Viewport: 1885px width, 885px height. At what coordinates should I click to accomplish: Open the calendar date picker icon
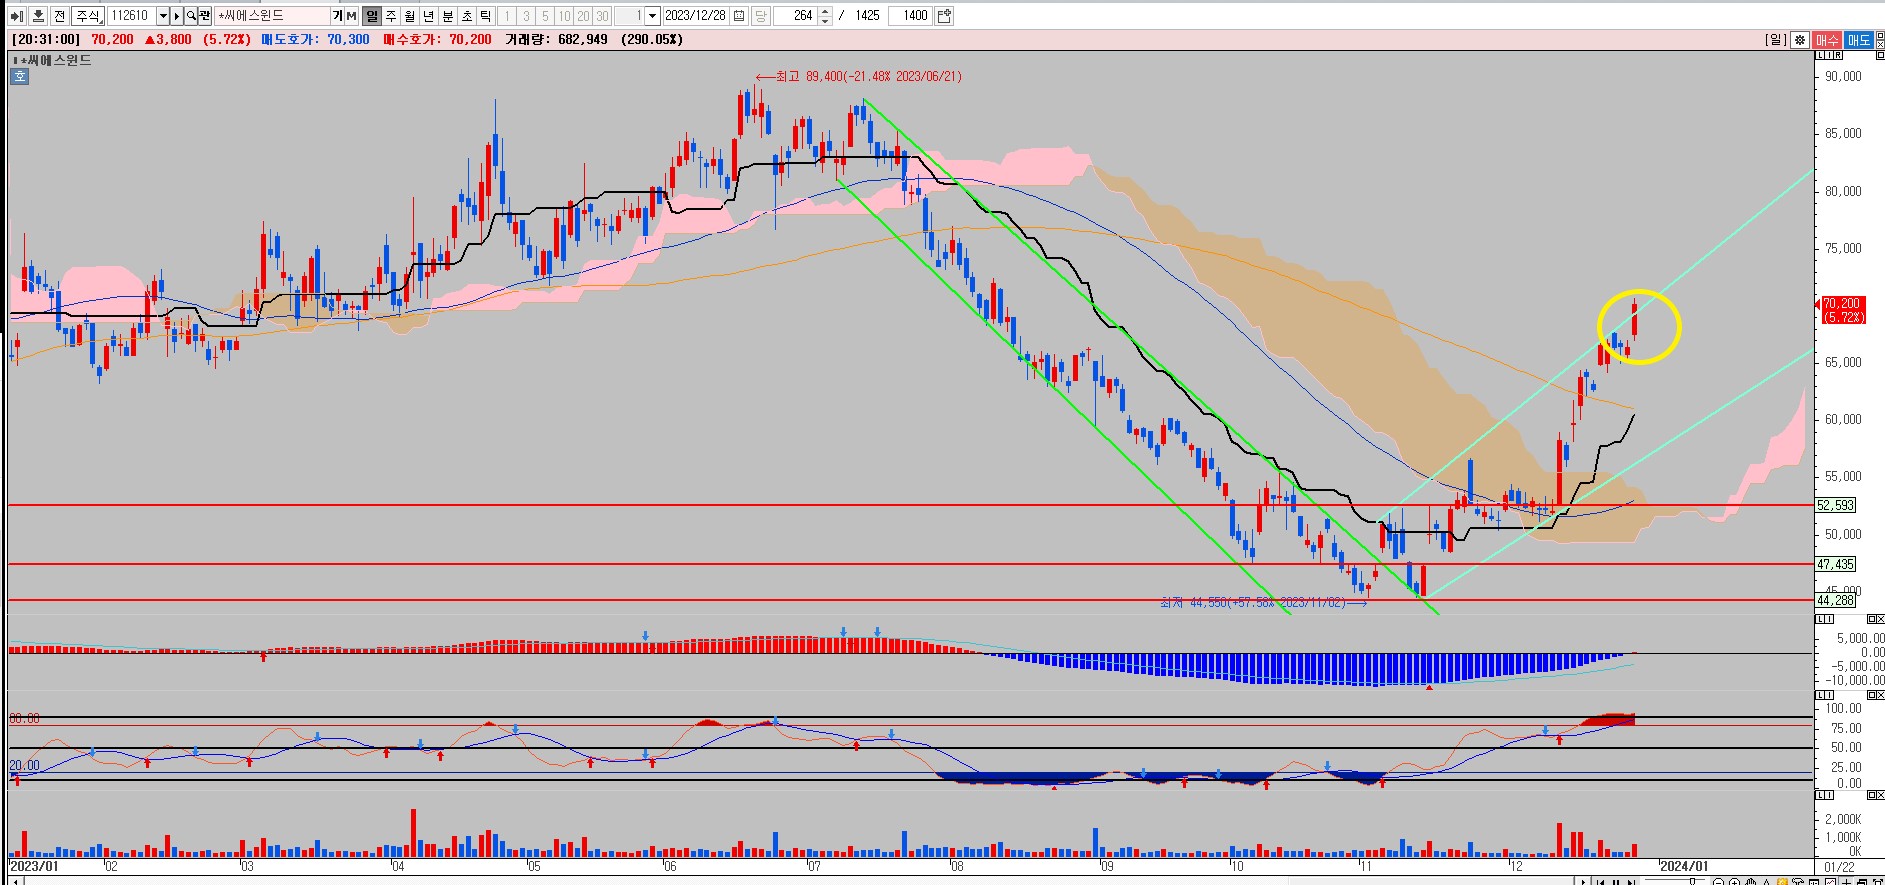pyautogui.click(x=739, y=16)
